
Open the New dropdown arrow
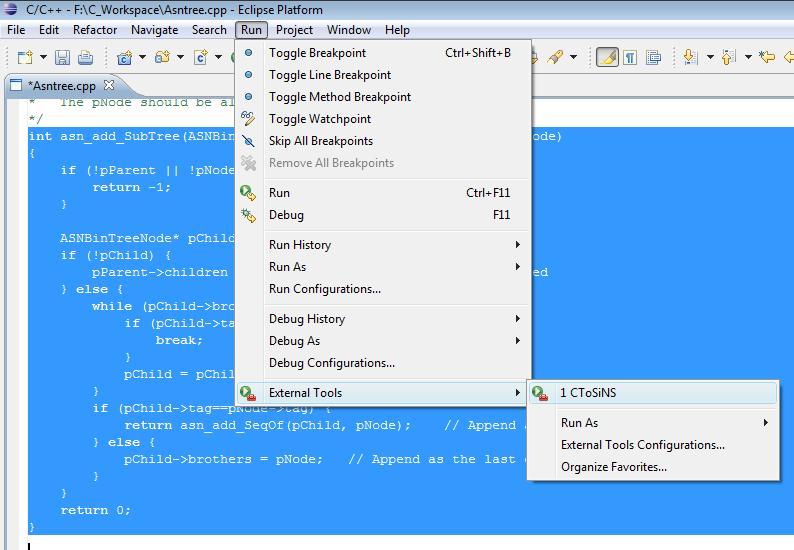[44, 57]
